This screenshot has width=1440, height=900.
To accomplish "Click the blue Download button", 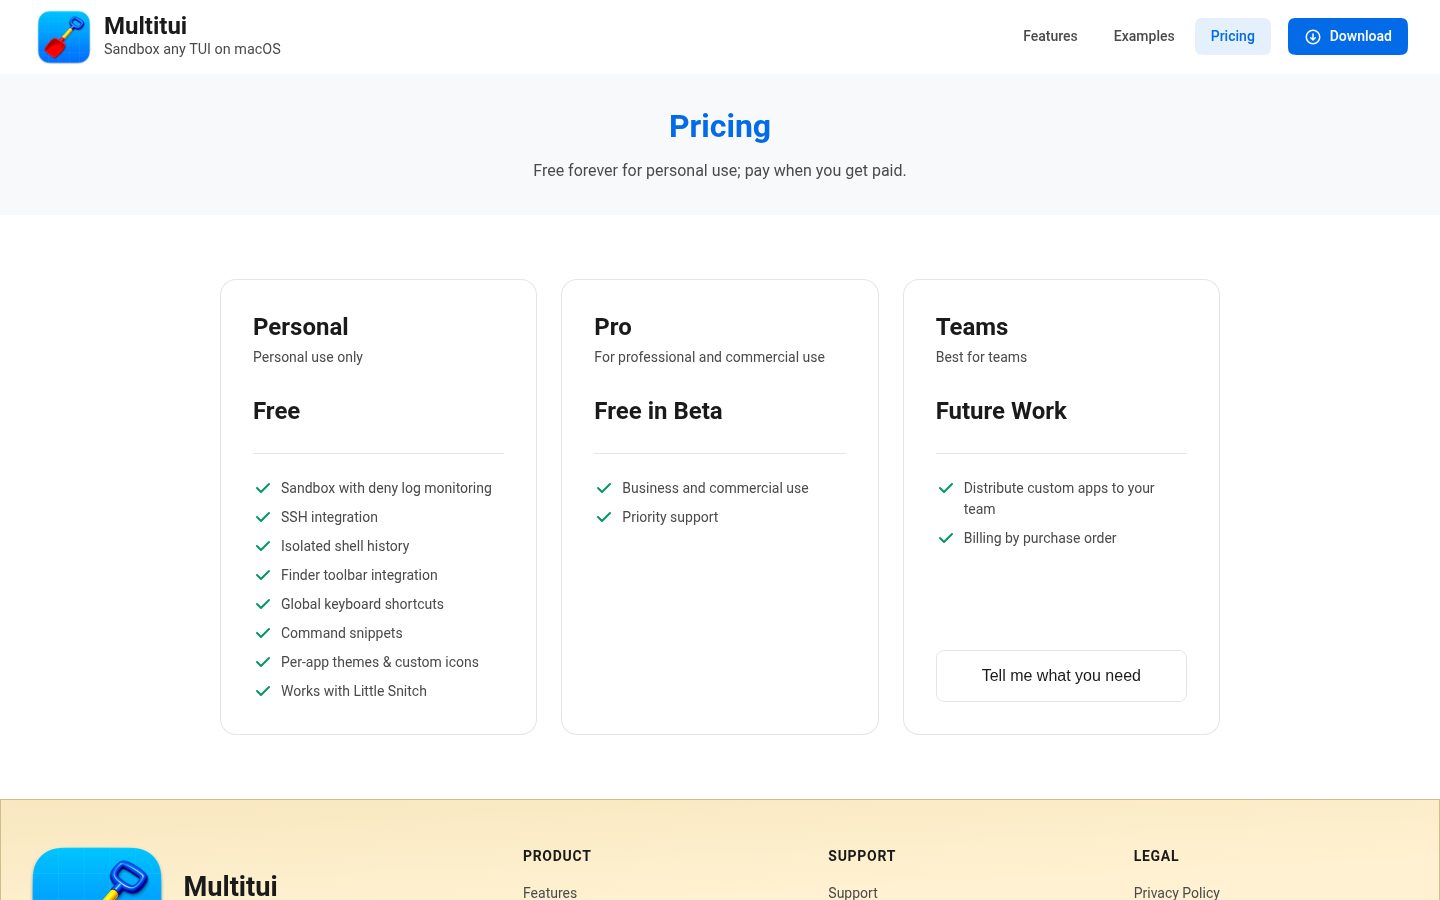I will (x=1347, y=36).
